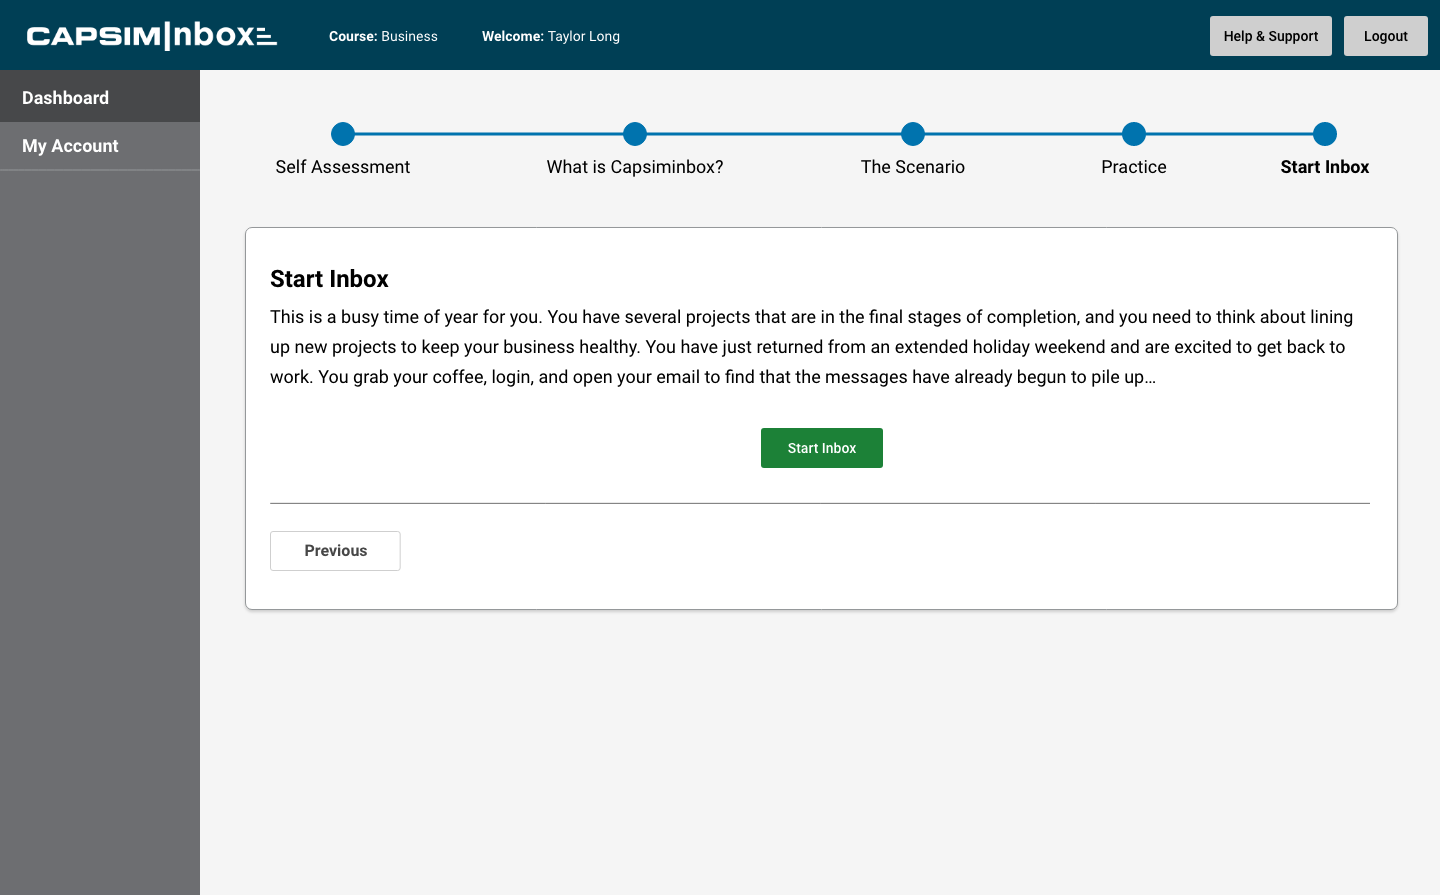Click the Self Assessment step label
Image resolution: width=1440 pixels, height=895 pixels.
[343, 167]
